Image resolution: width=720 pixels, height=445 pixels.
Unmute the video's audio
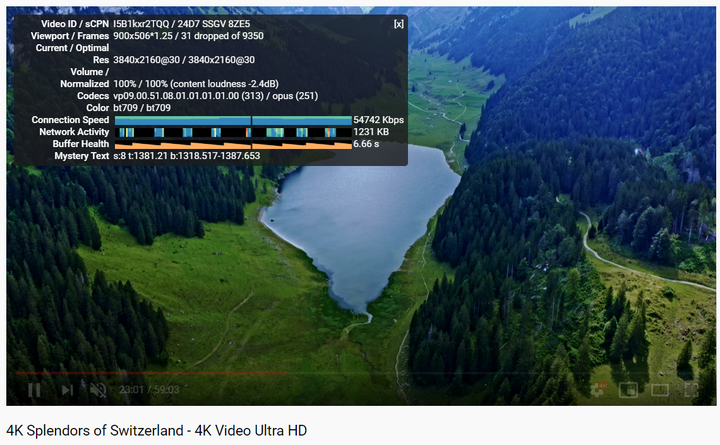[x=98, y=390]
